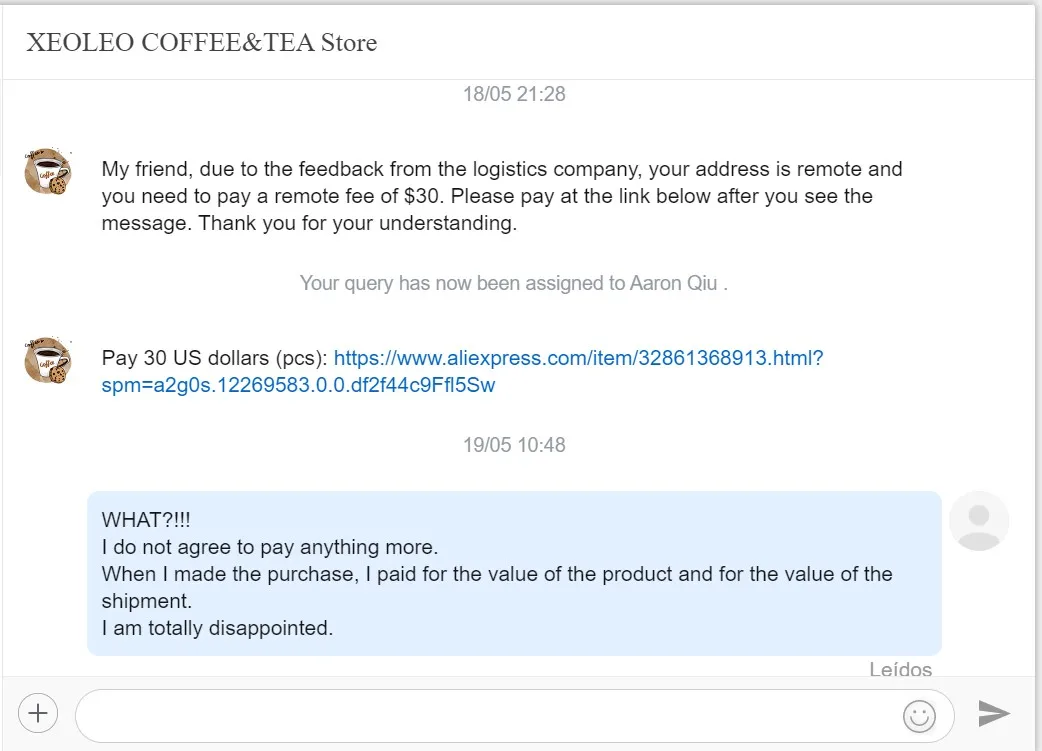Click the 'Pay 30 US dollars (pcs)' text
This screenshot has height=751, width=1042.
(x=215, y=358)
